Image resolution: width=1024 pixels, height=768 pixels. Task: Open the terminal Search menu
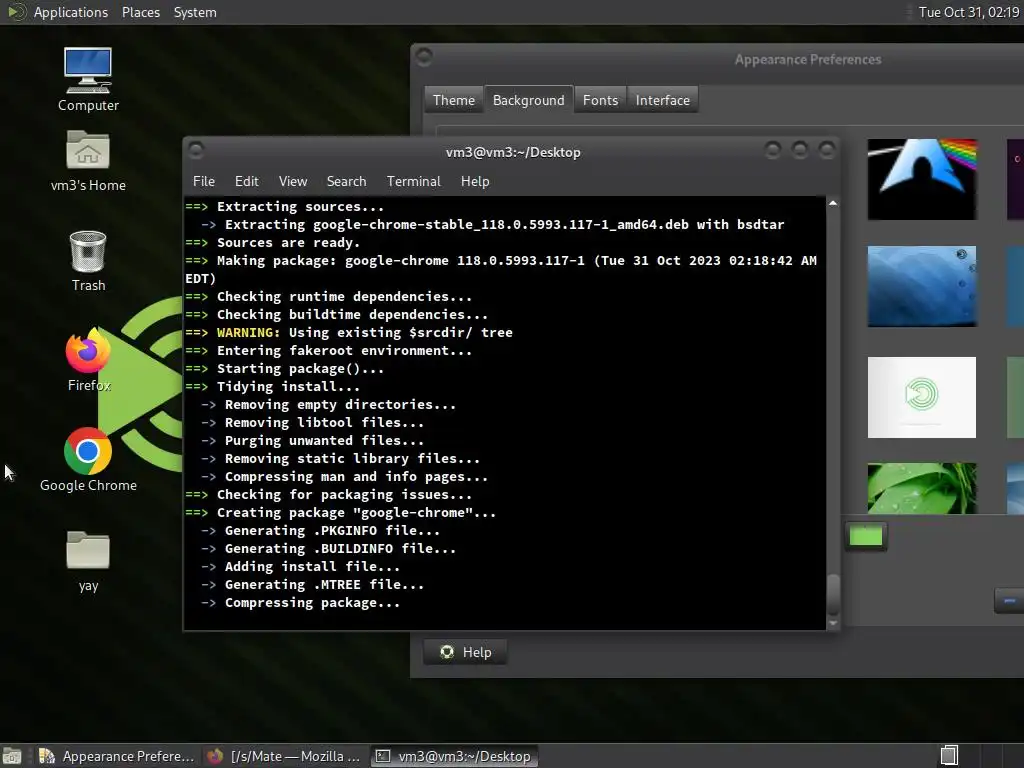pyautogui.click(x=346, y=182)
